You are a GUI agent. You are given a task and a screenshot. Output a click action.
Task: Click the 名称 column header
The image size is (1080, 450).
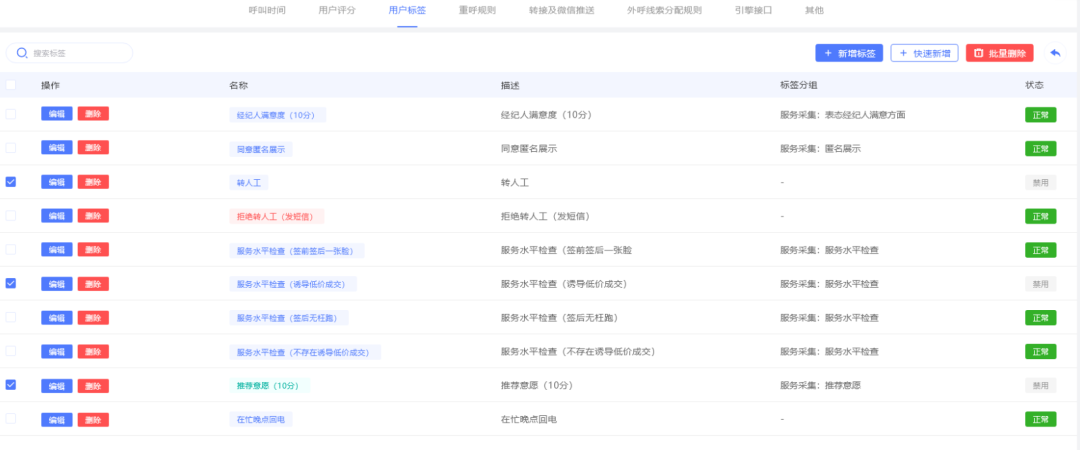238,85
